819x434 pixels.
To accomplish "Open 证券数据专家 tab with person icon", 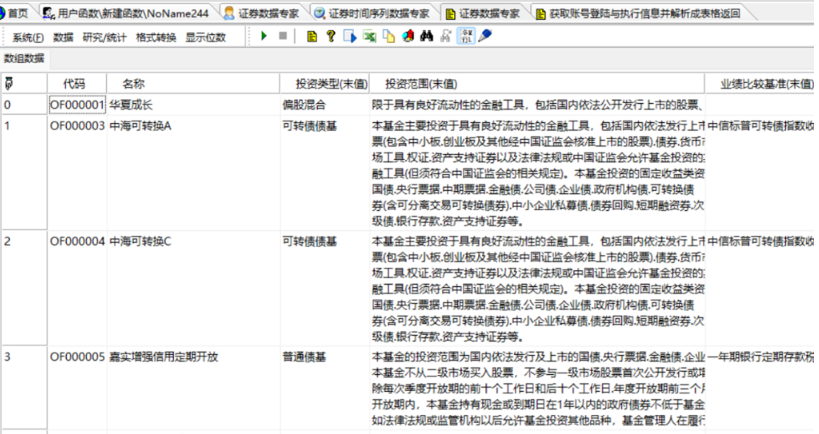I will 262,13.
